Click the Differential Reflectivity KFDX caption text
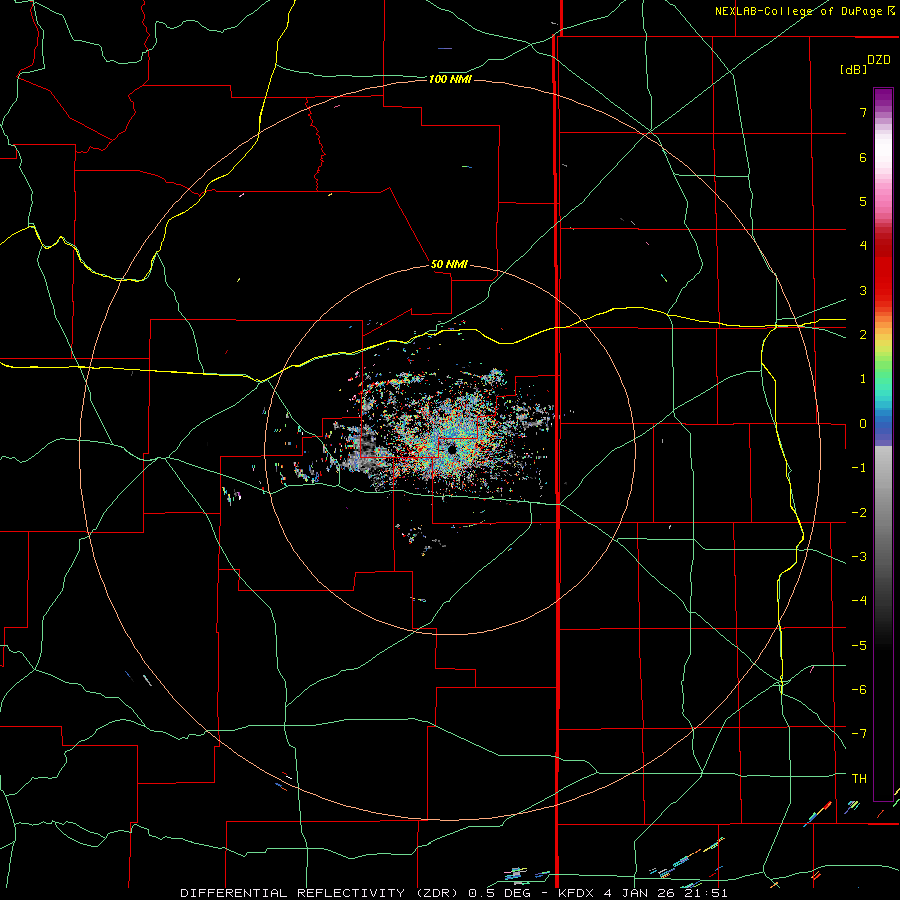This screenshot has height=900, width=900. (x=454, y=893)
